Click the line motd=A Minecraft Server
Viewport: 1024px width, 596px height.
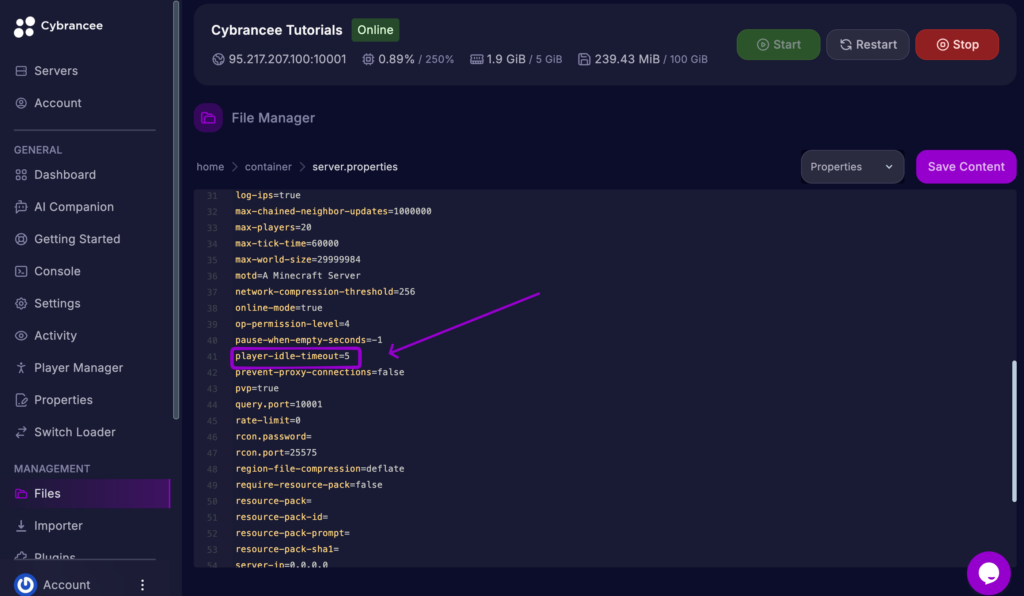[x=297, y=275]
